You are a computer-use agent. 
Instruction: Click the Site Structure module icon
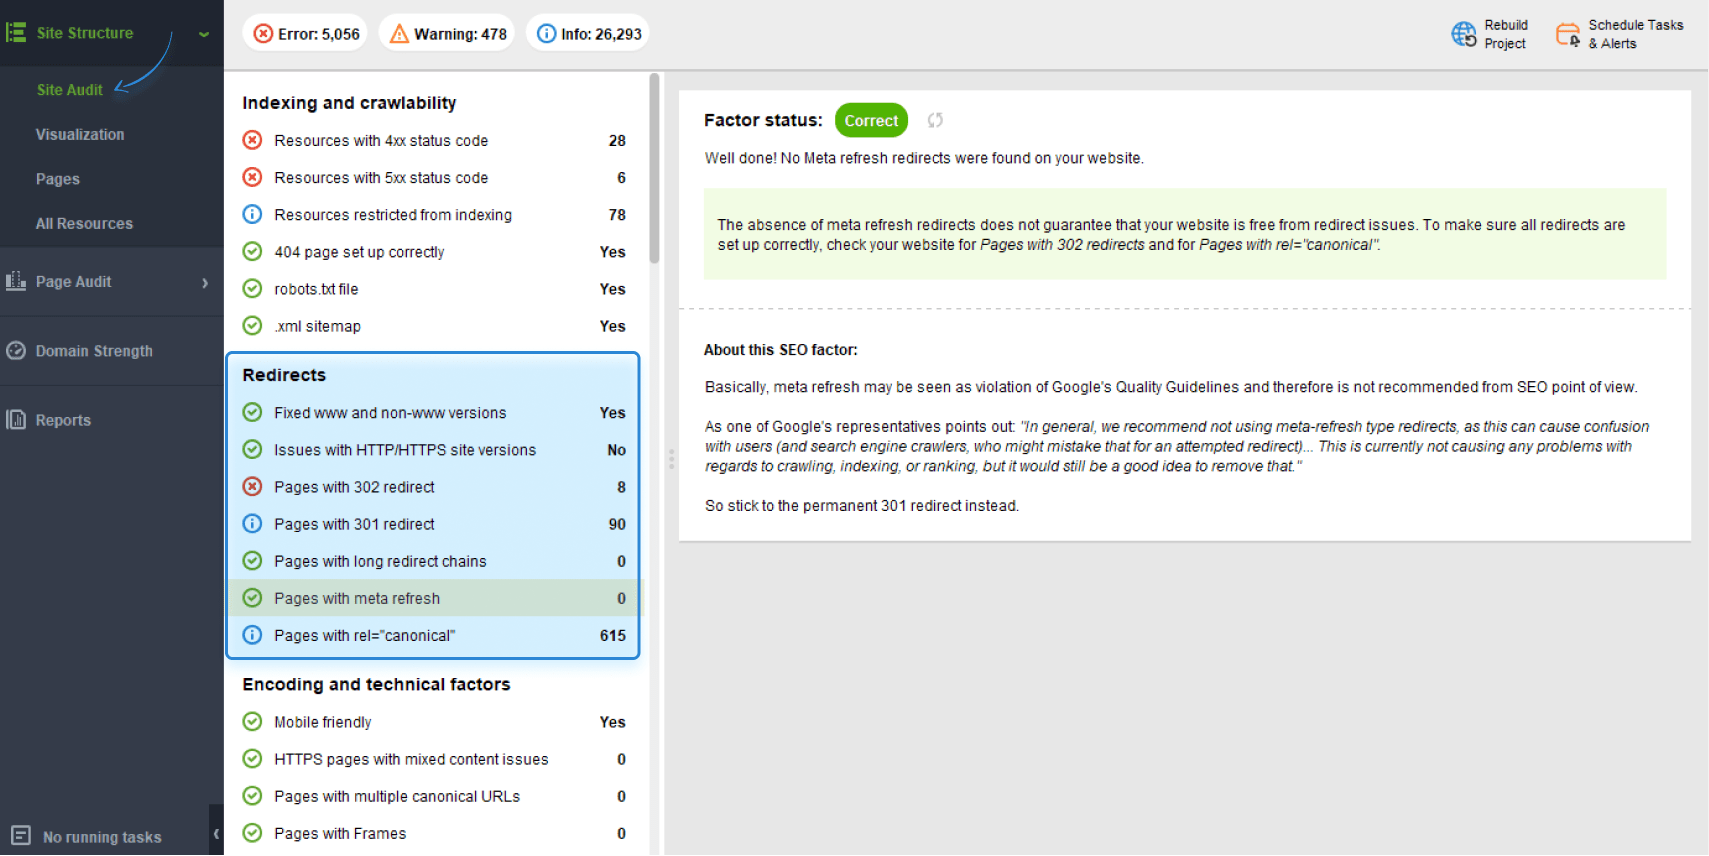16,33
